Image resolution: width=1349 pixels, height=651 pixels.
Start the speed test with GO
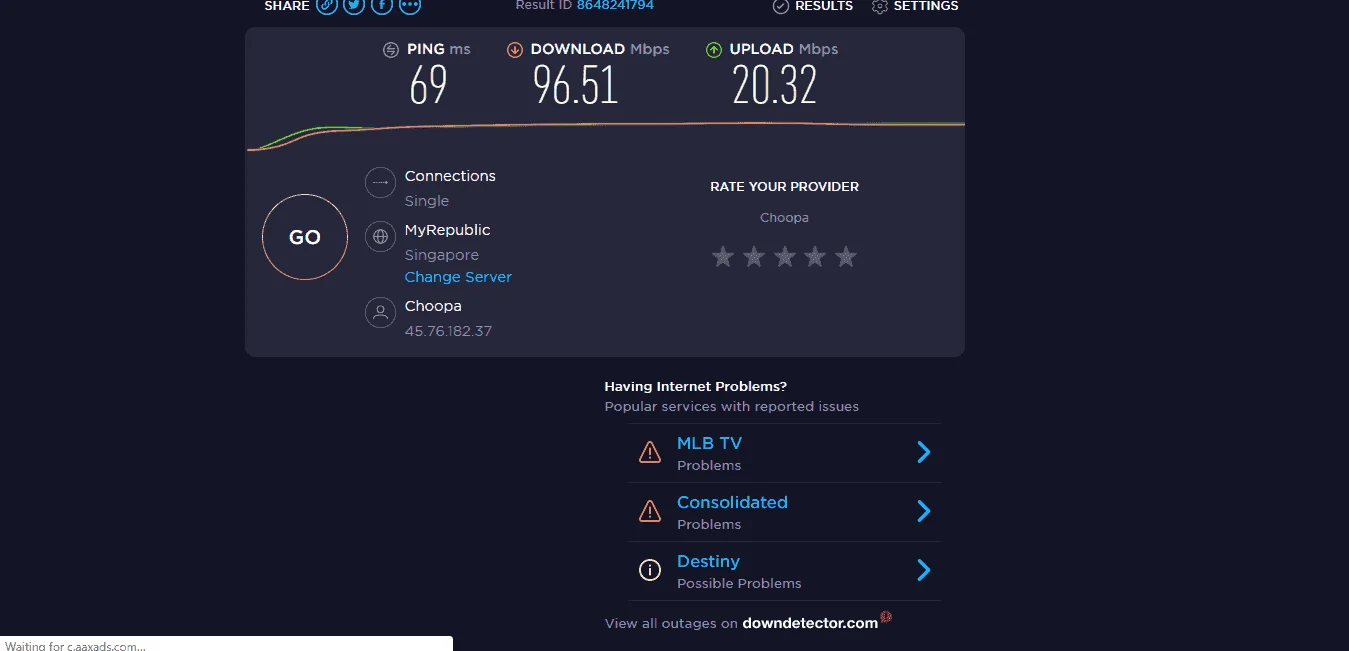point(305,237)
